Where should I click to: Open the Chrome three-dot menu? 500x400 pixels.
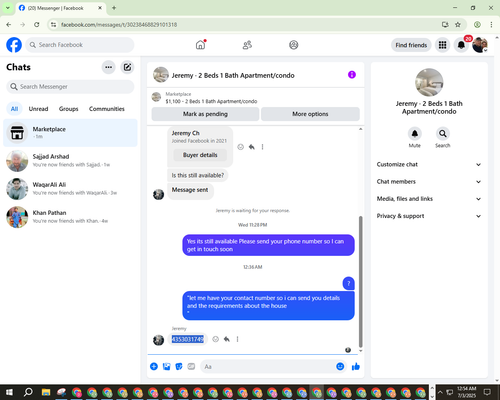[x=491, y=24]
